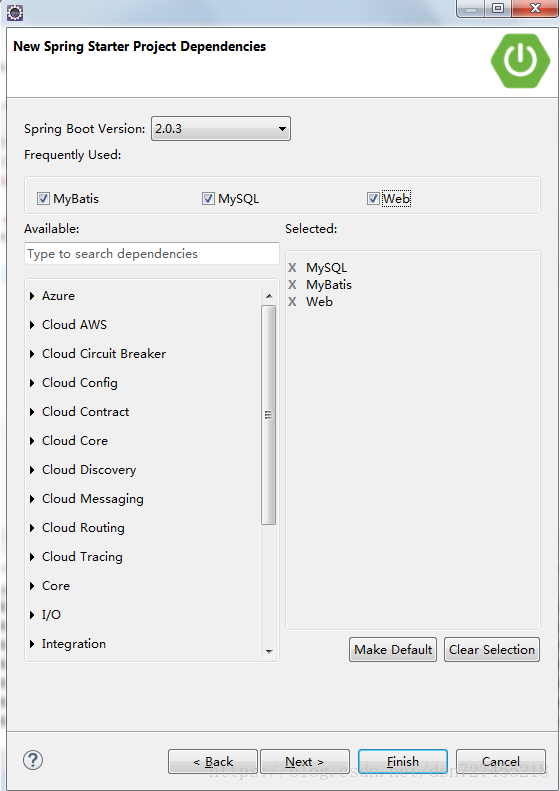
Task: Click the Finish button
Action: (x=403, y=761)
